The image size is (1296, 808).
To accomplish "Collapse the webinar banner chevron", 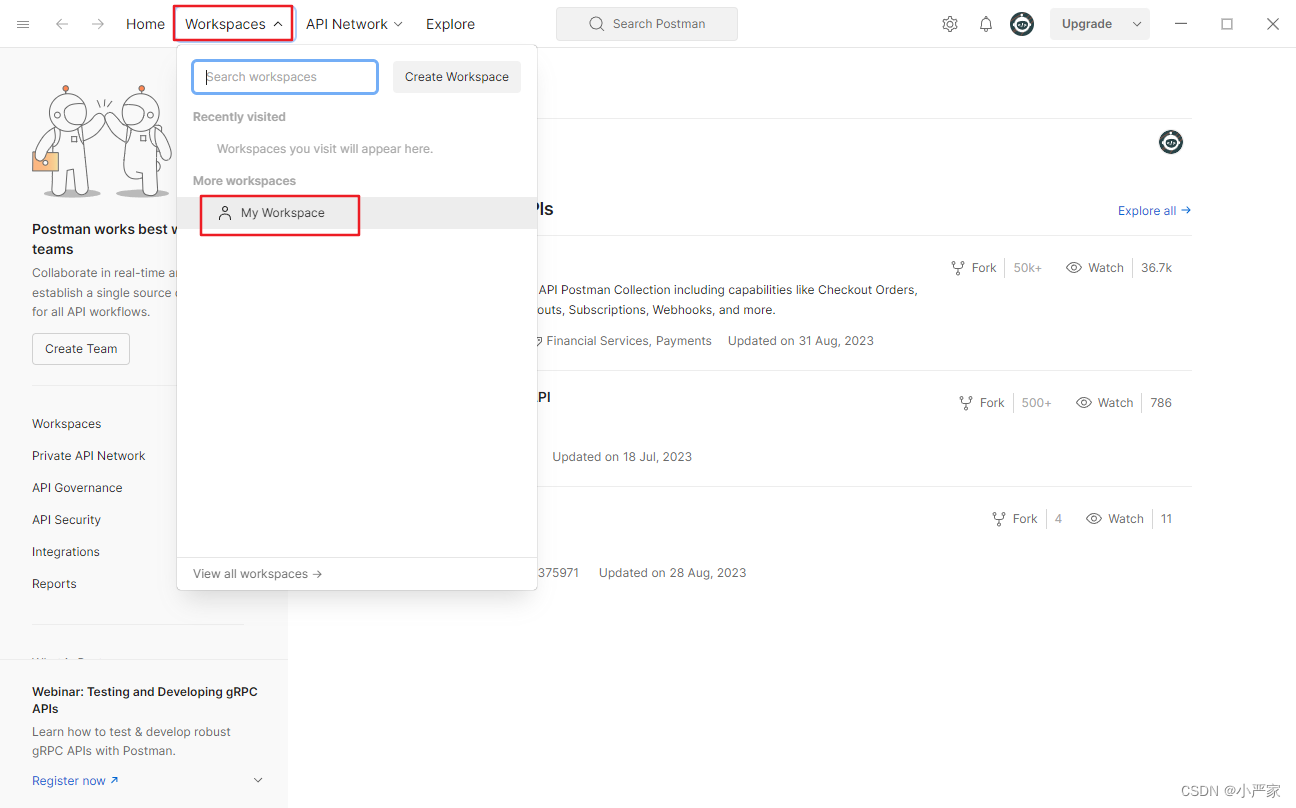I will coord(258,780).
